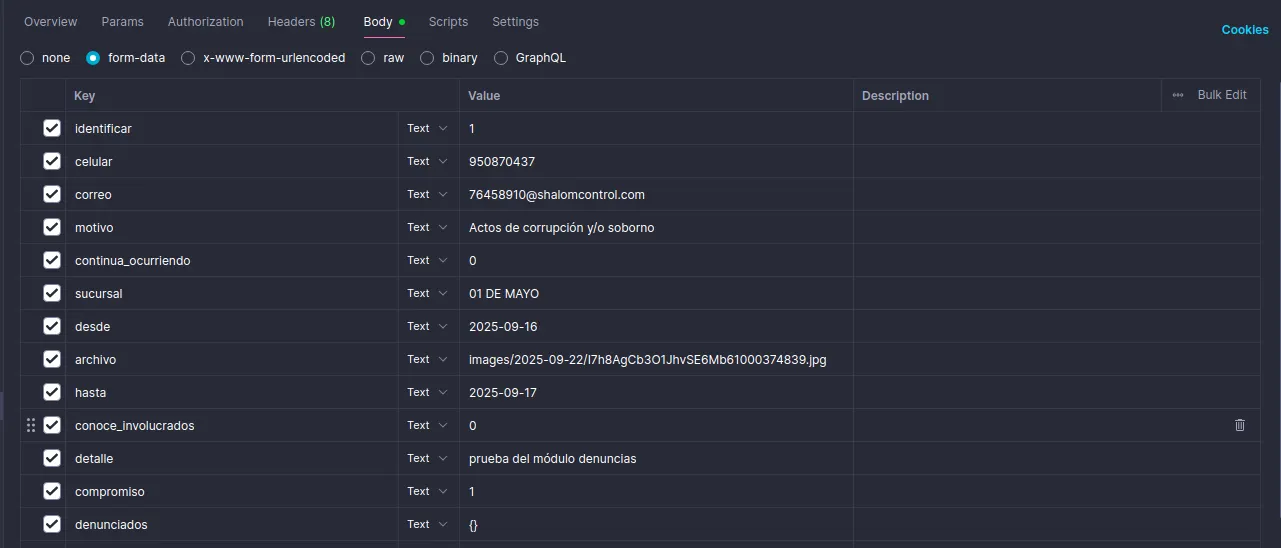Screen dimensions: 1281x548
Task: Open the type dropdown for detalle row
Action: [427, 458]
